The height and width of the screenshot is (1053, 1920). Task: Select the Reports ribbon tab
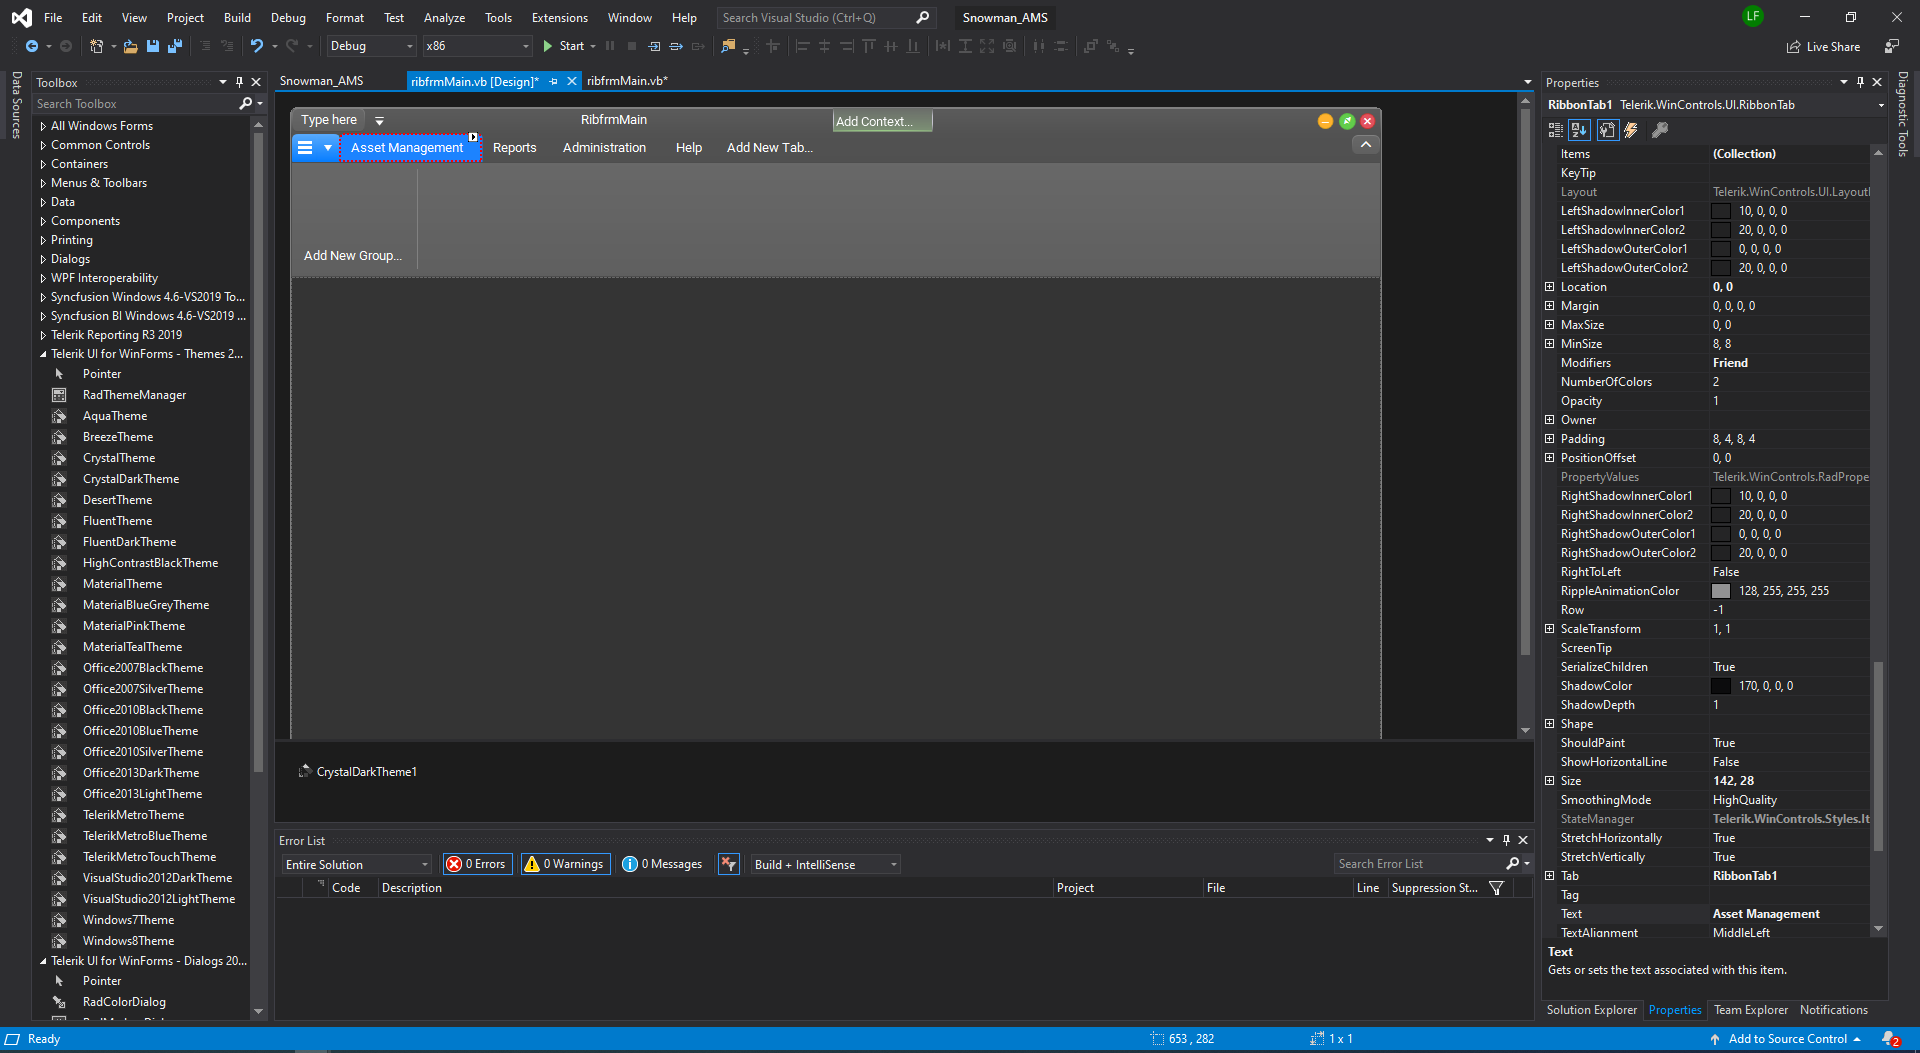514,148
